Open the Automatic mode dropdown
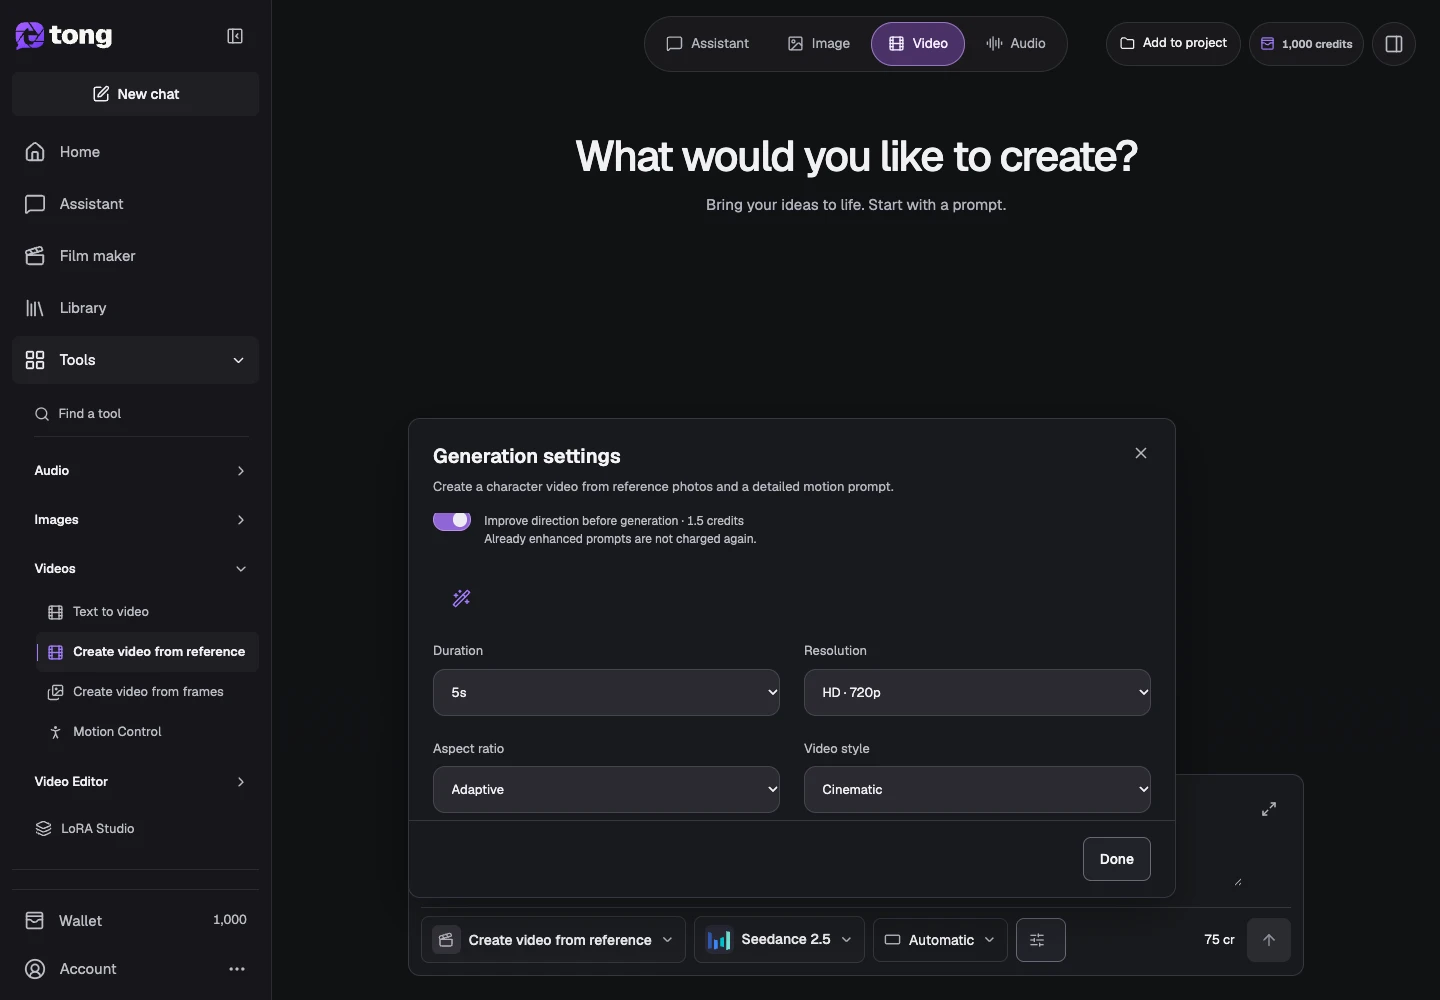Viewport: 1440px width, 1000px height. (x=940, y=940)
